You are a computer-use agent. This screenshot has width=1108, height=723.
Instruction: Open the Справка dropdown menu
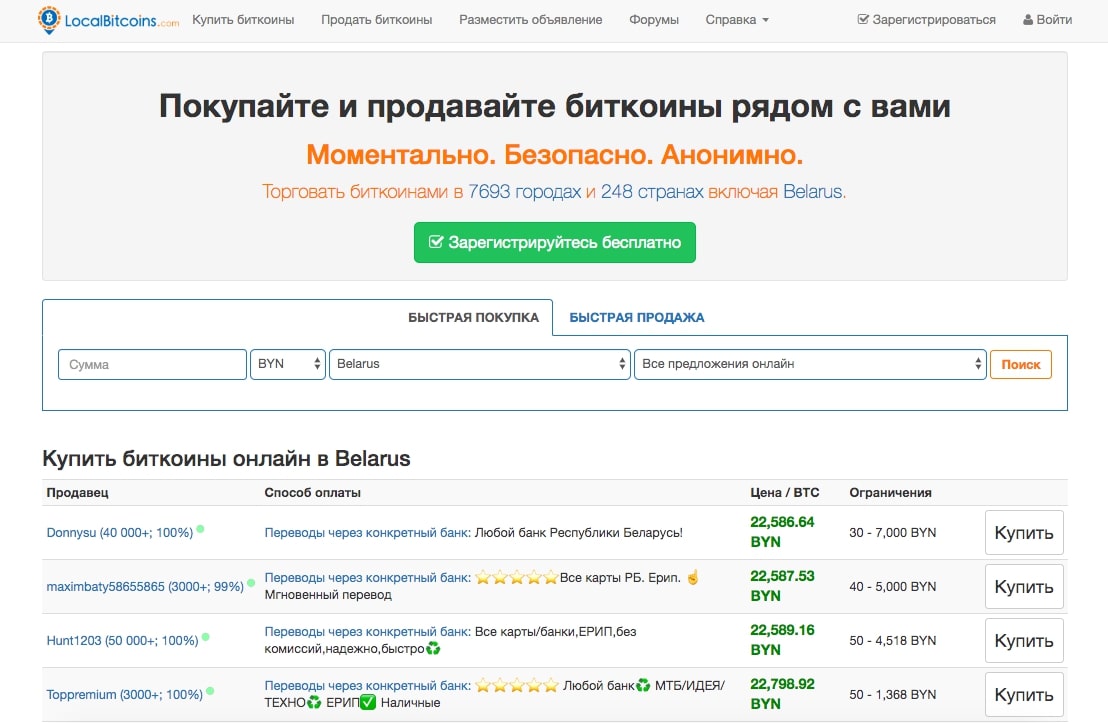(x=736, y=19)
